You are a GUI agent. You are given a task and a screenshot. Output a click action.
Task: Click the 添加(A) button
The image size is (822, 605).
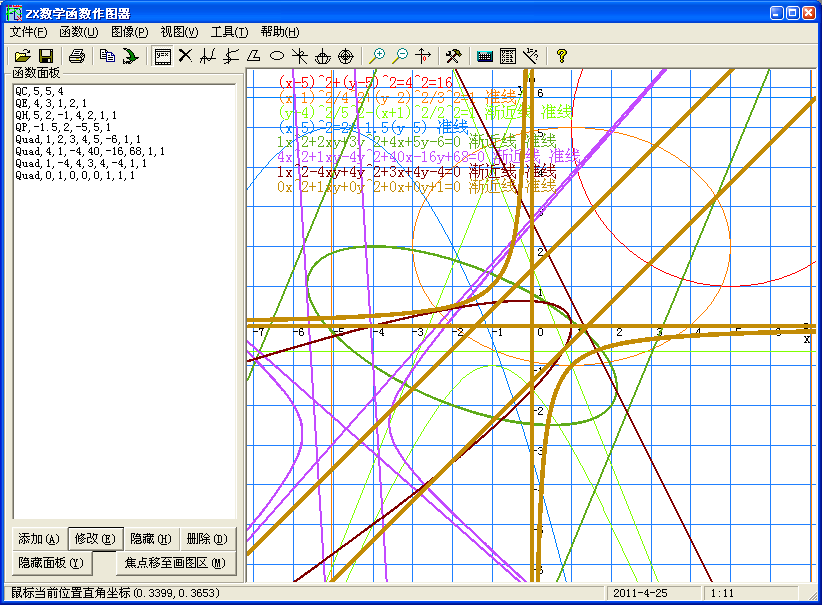click(39, 538)
